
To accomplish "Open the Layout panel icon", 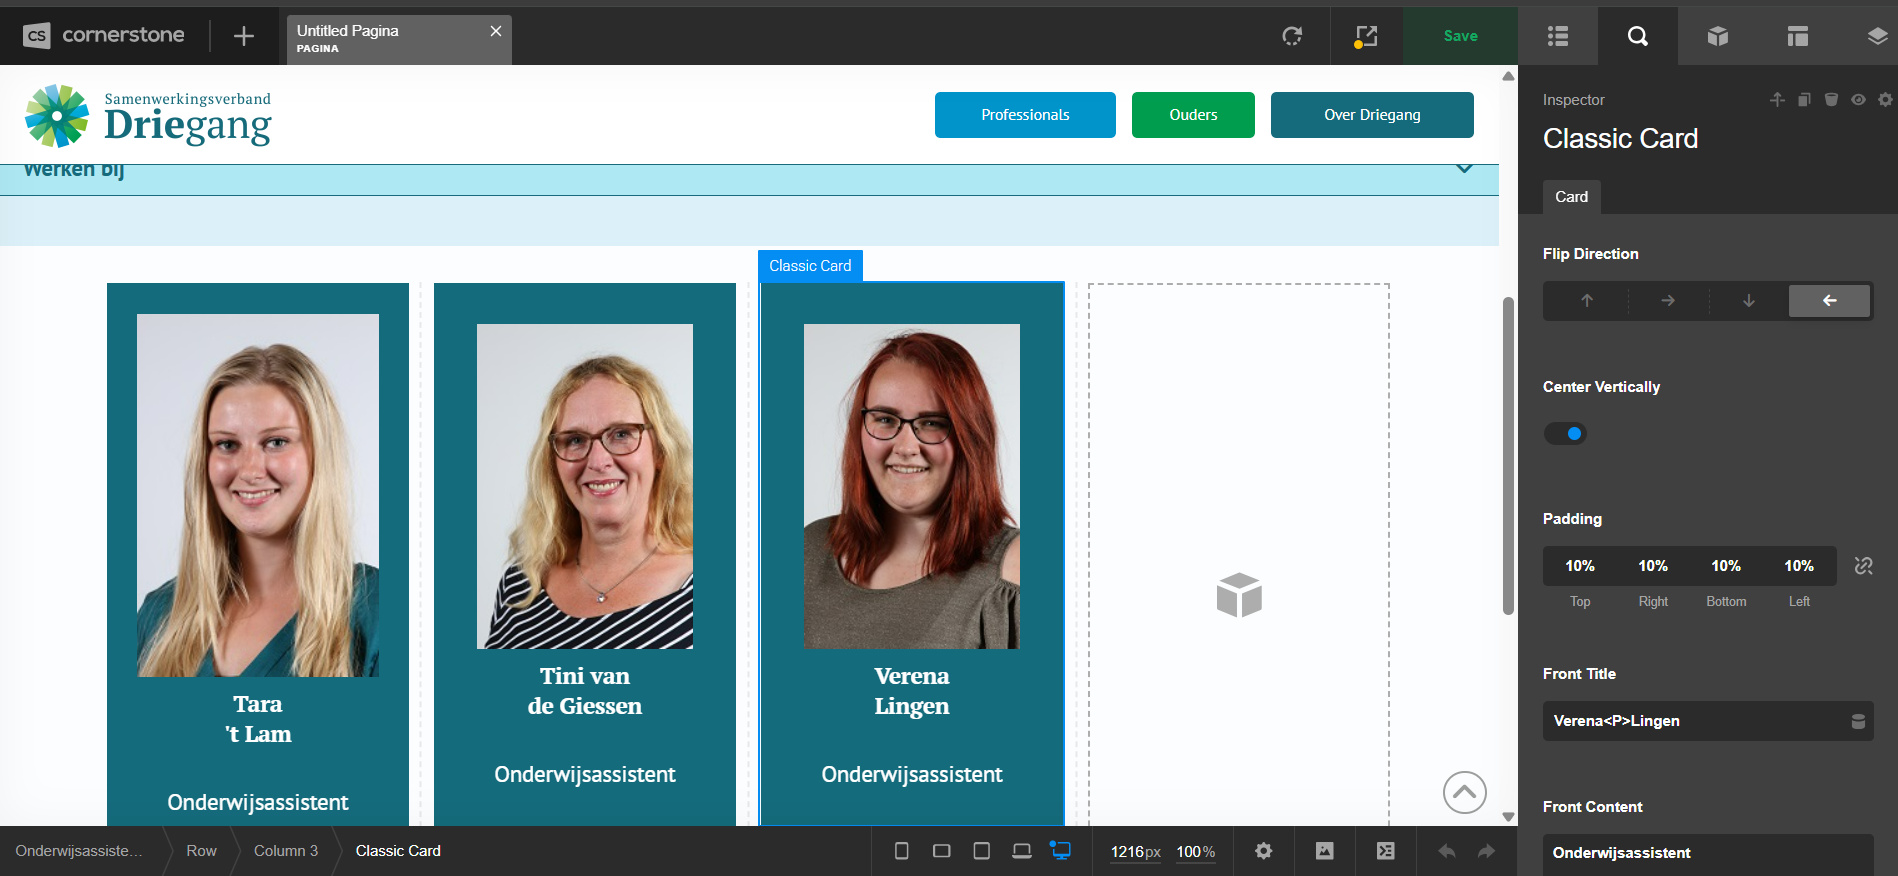I will (x=1797, y=36).
